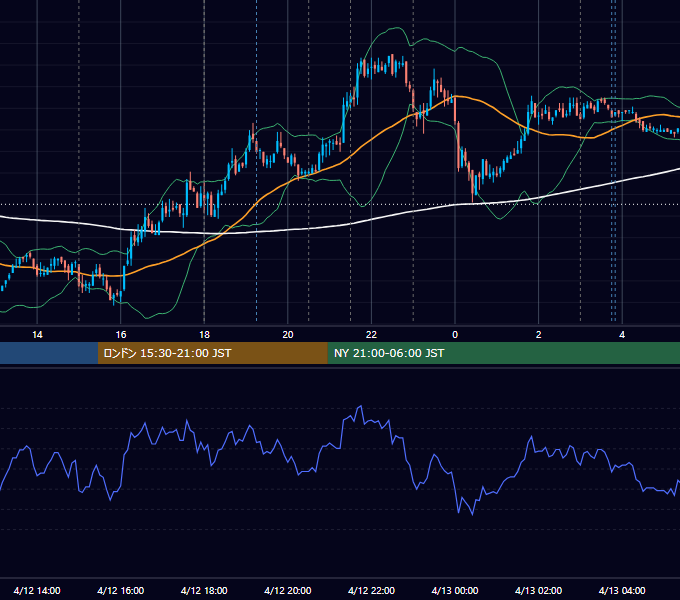Select the NY 21:00-06:00 JST session bar
This screenshot has width=680, height=600.
tap(503, 353)
